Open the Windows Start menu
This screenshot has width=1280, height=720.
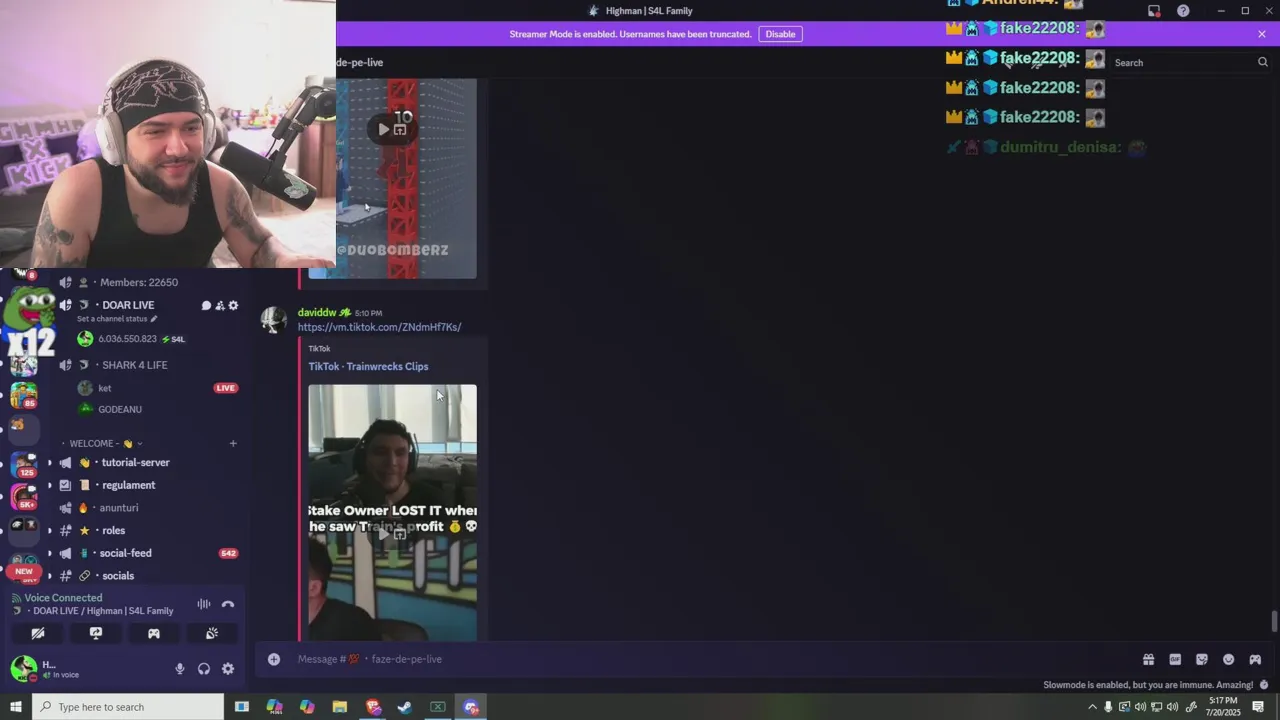tap(15, 707)
